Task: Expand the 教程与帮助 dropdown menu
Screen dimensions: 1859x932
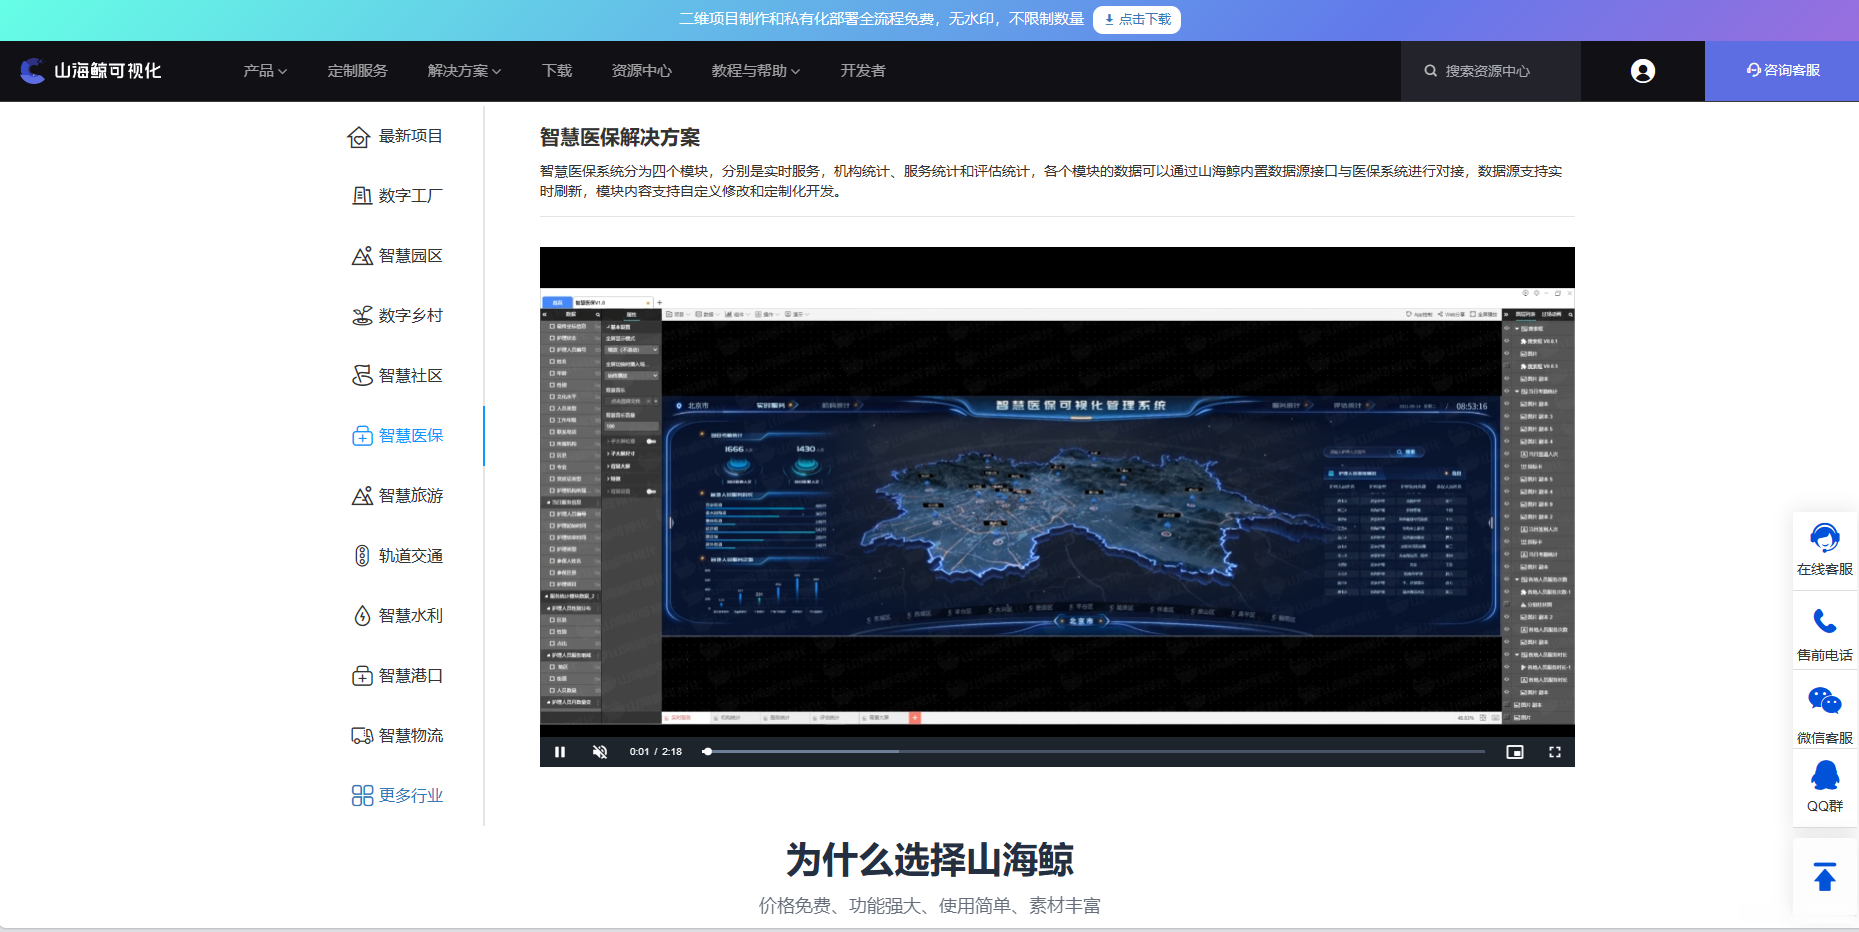Action: click(x=756, y=71)
